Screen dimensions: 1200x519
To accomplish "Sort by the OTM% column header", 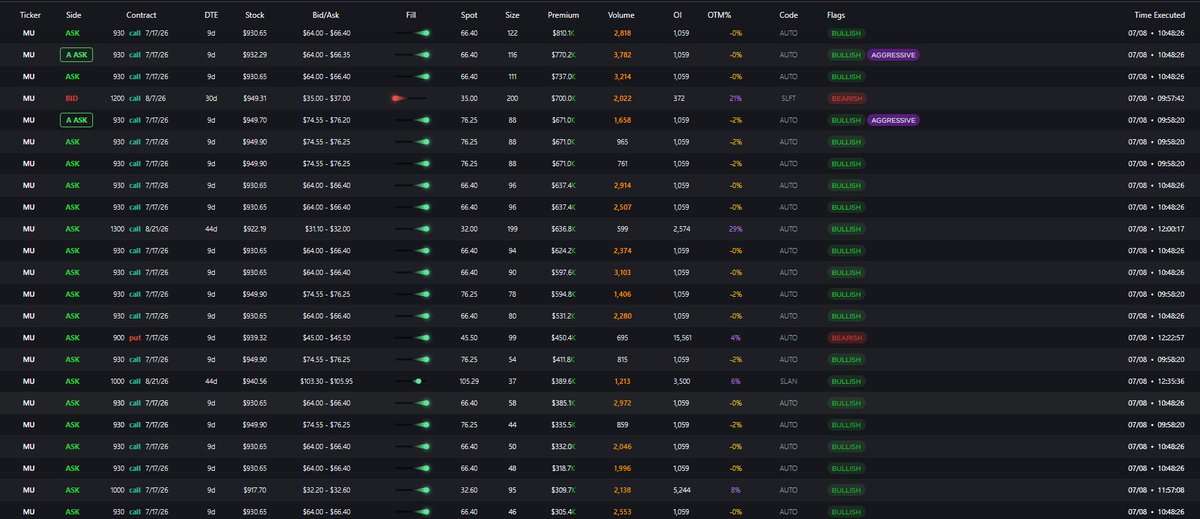I will click(x=719, y=16).
